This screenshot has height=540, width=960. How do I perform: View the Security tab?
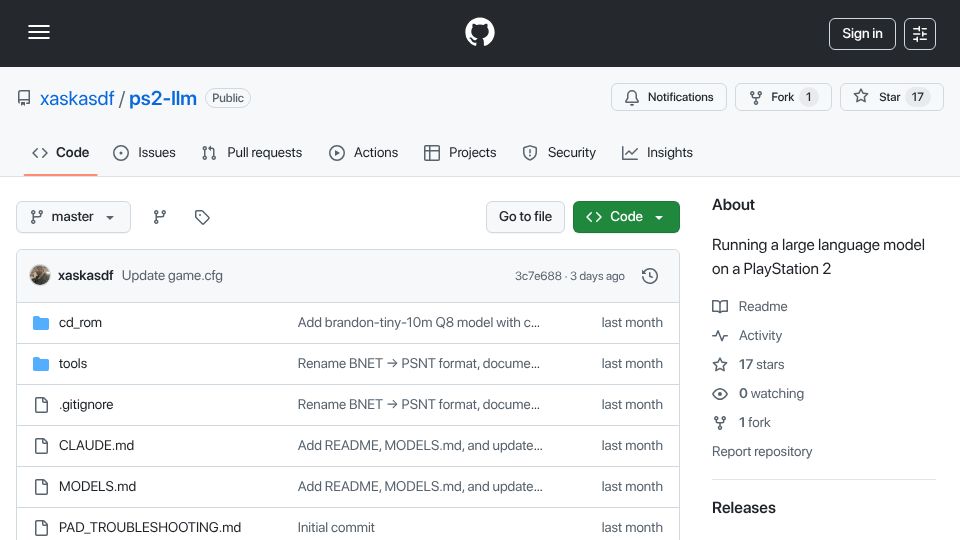pos(559,152)
